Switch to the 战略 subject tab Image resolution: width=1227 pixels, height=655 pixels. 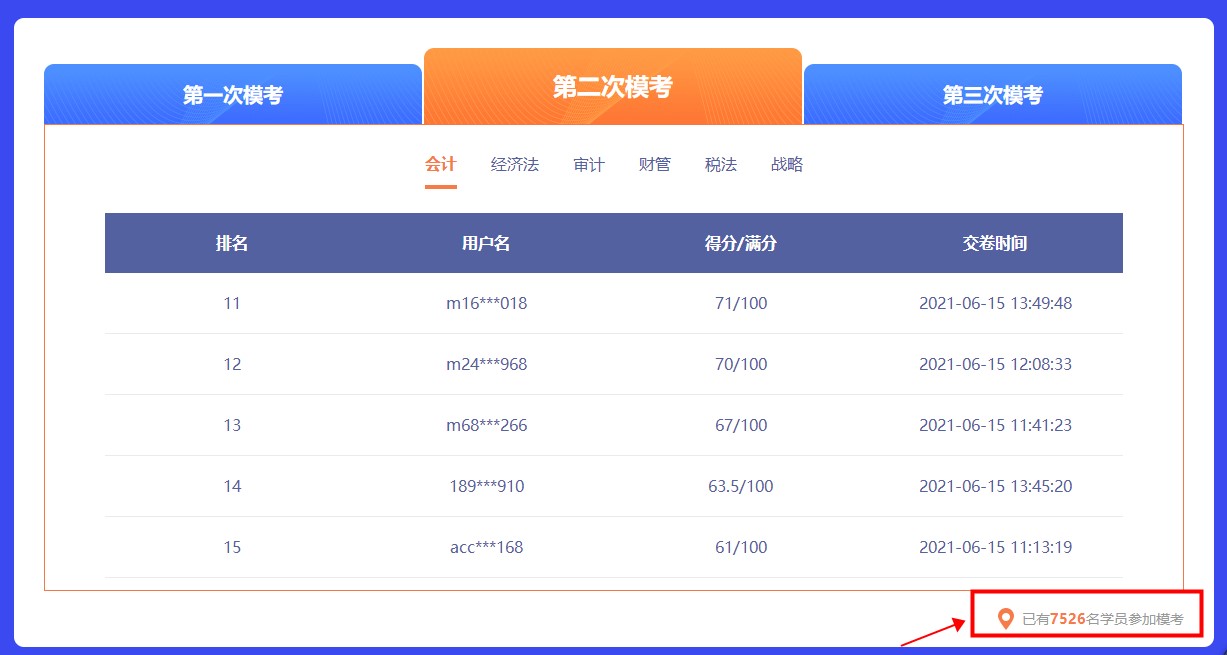point(787,165)
